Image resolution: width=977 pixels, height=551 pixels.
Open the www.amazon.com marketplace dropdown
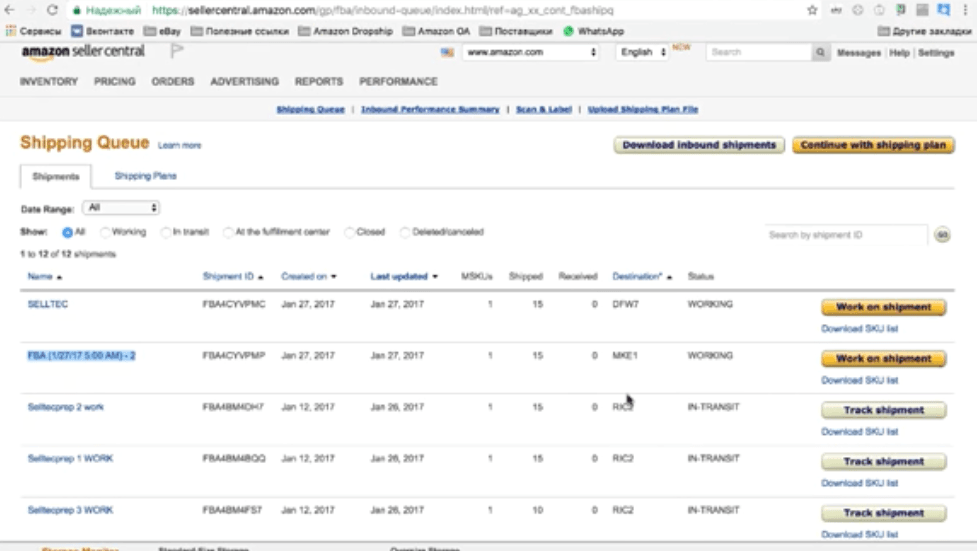[530, 52]
